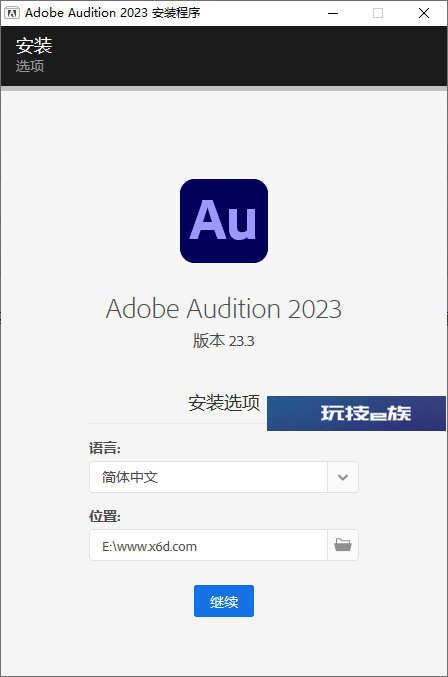Image resolution: width=448 pixels, height=677 pixels.
Task: Click the 安装选项 section heading
Action: click(x=224, y=403)
